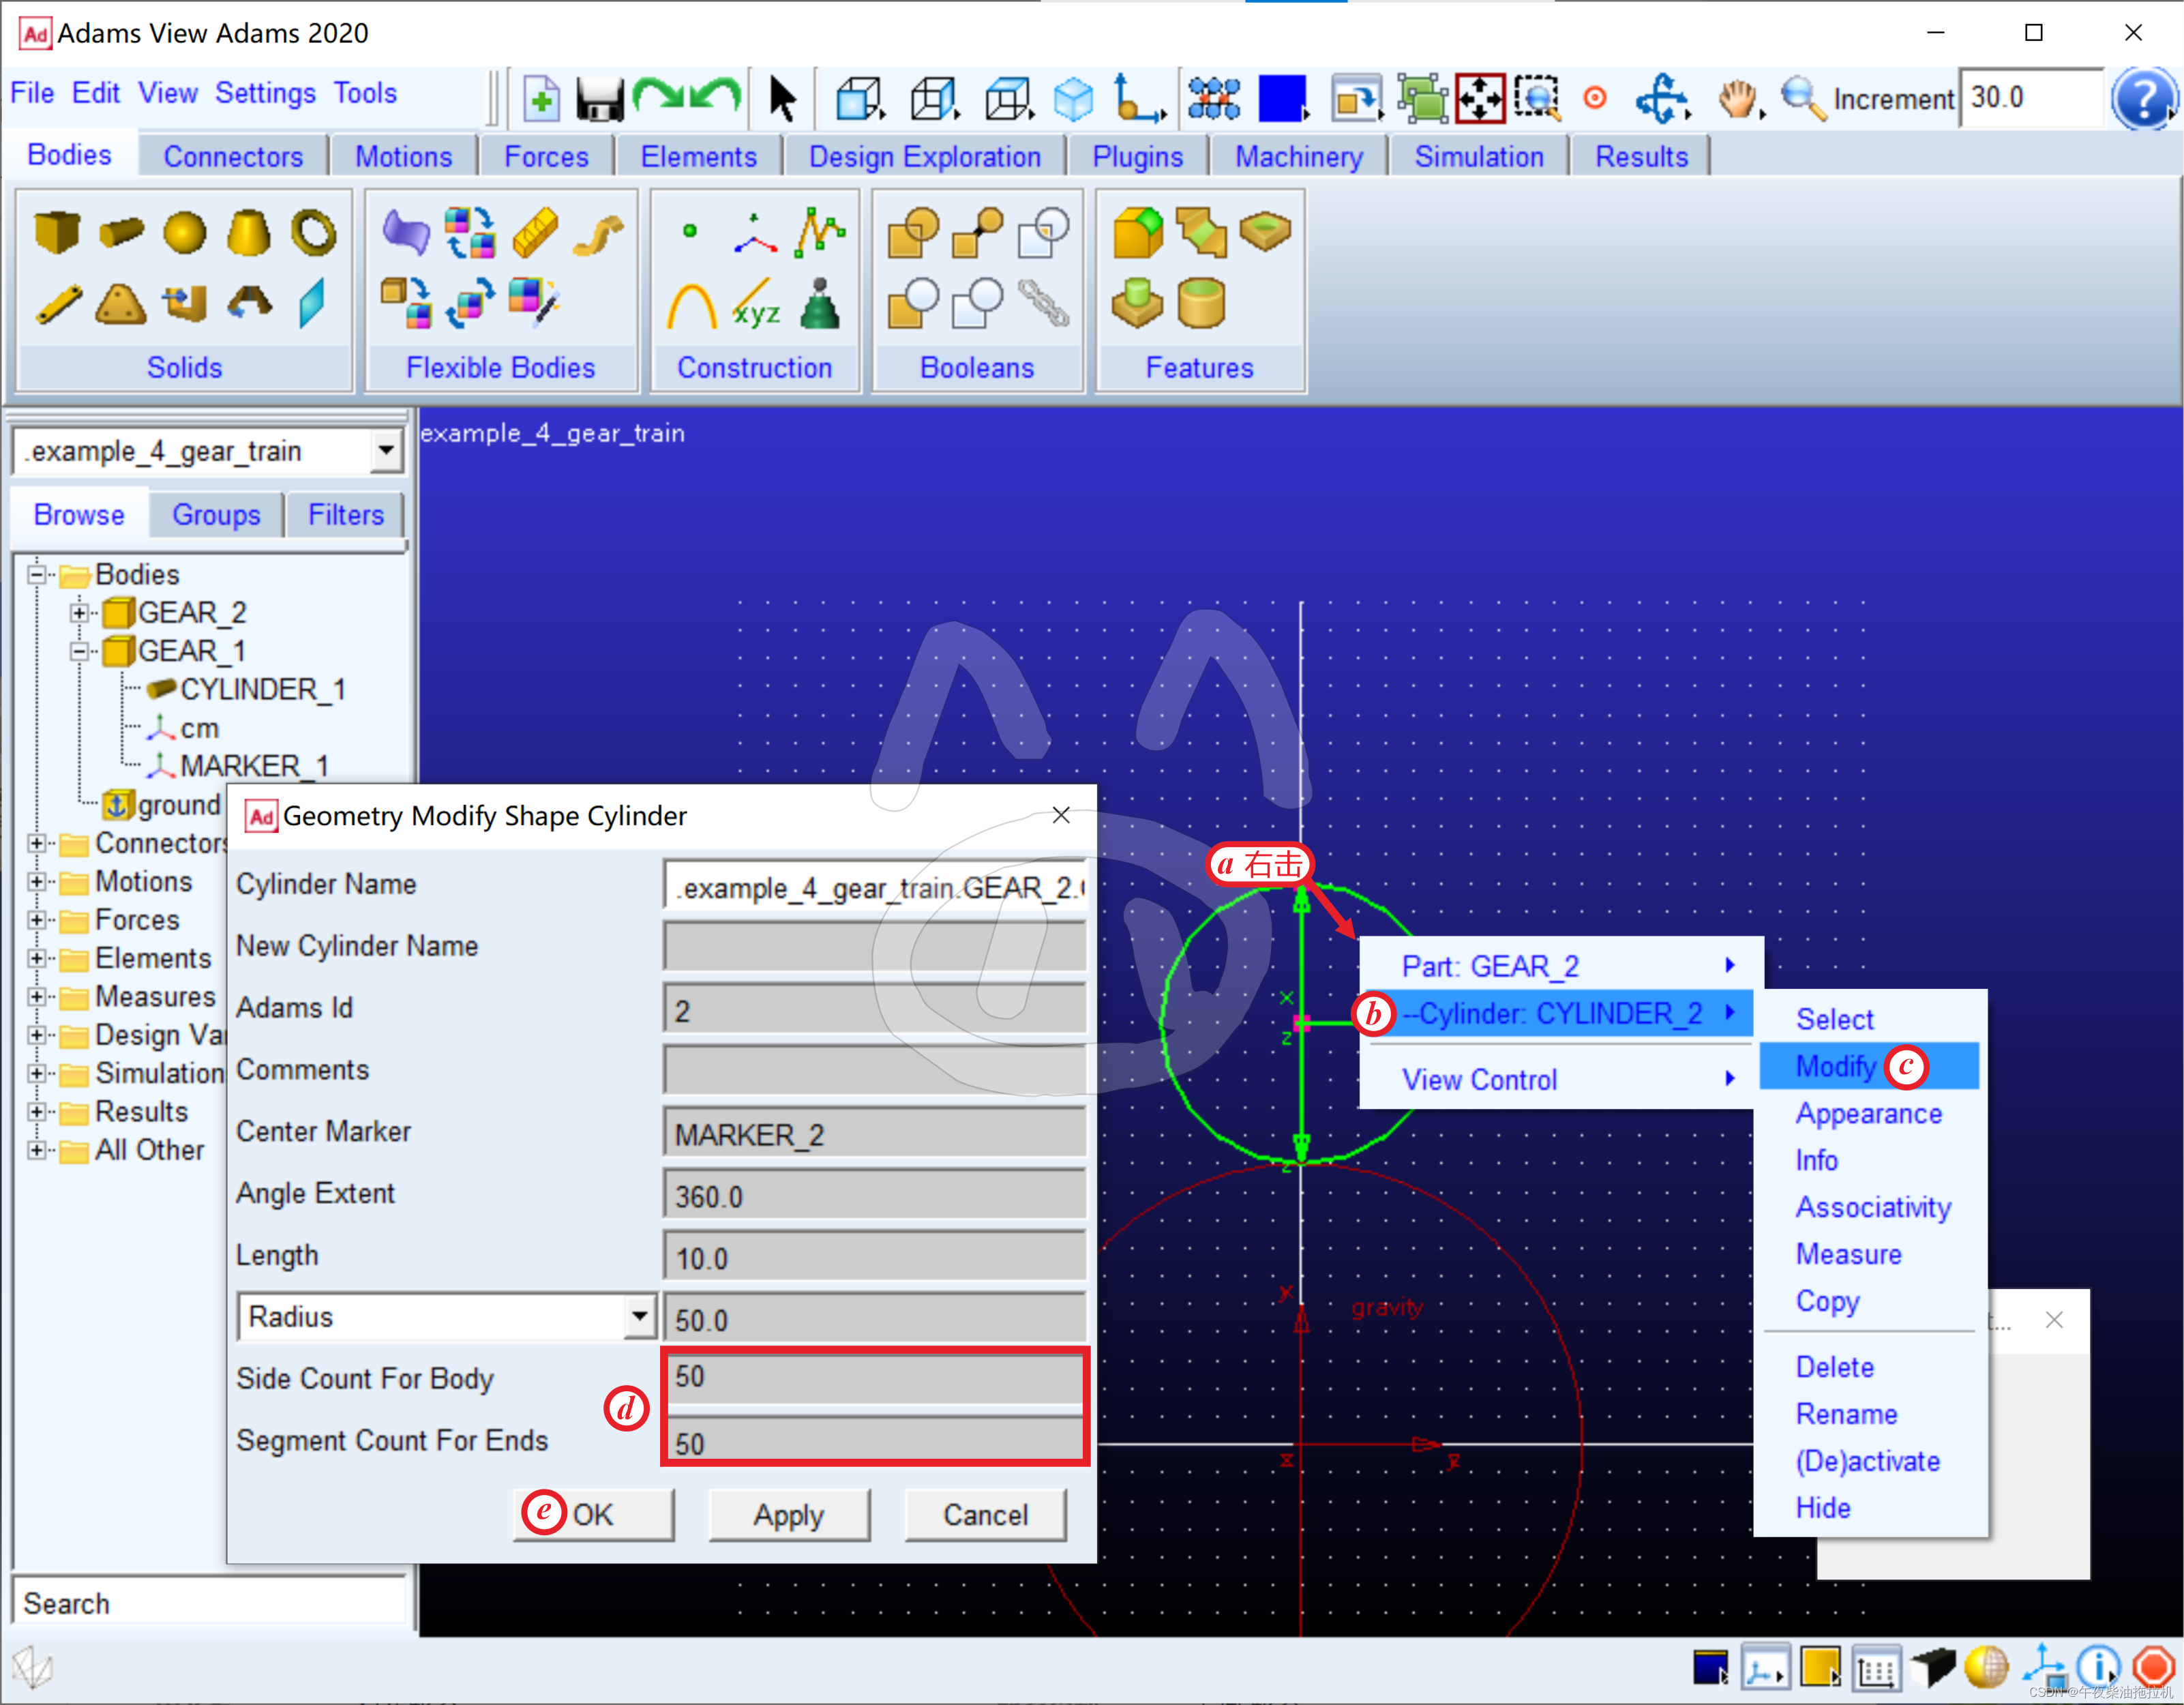Click the Search box in browser
Screen dimensions: 2184x1705
click(210, 1603)
